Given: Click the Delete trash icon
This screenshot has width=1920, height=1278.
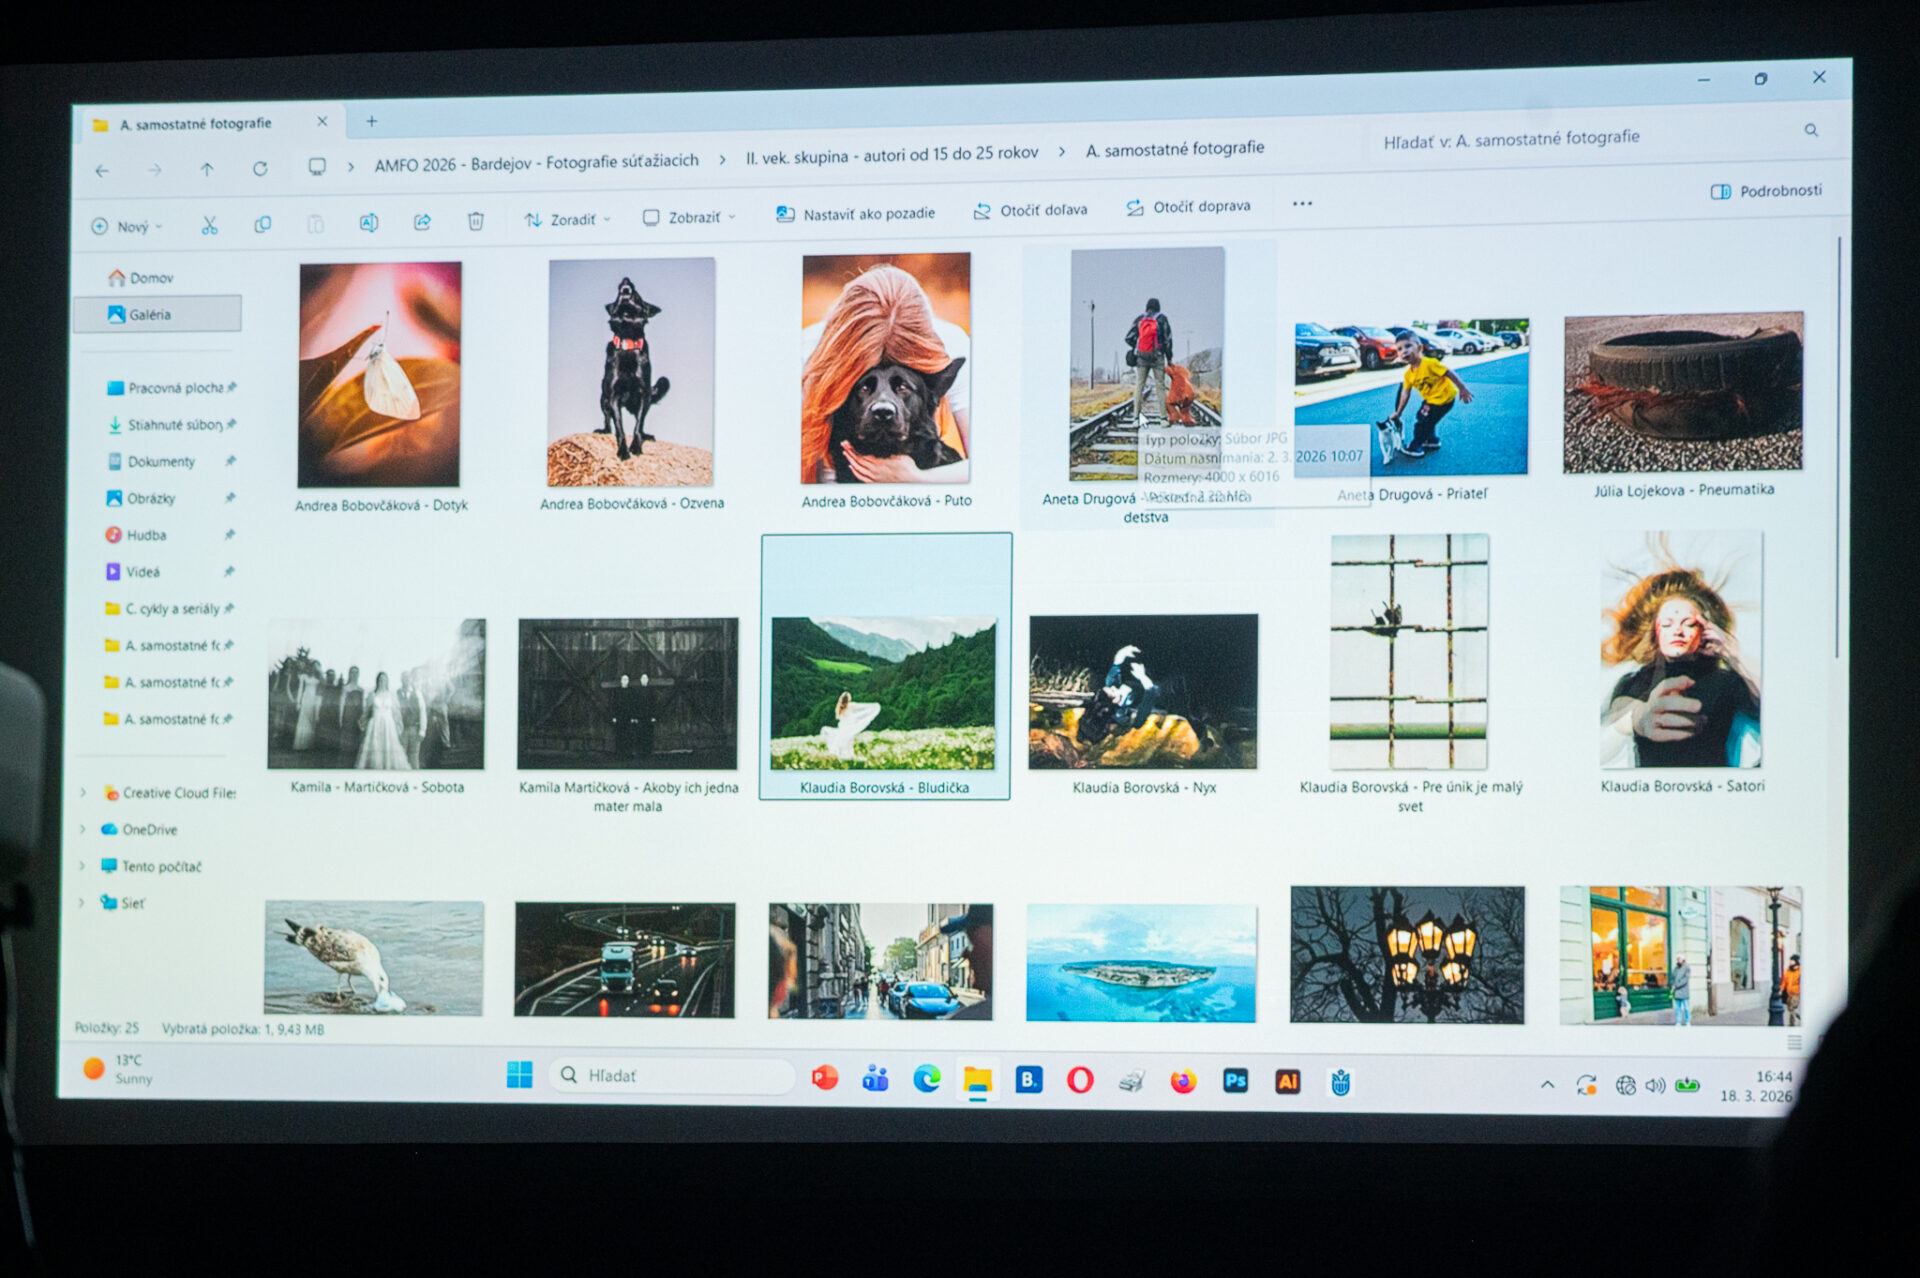Looking at the screenshot, I should [x=476, y=221].
